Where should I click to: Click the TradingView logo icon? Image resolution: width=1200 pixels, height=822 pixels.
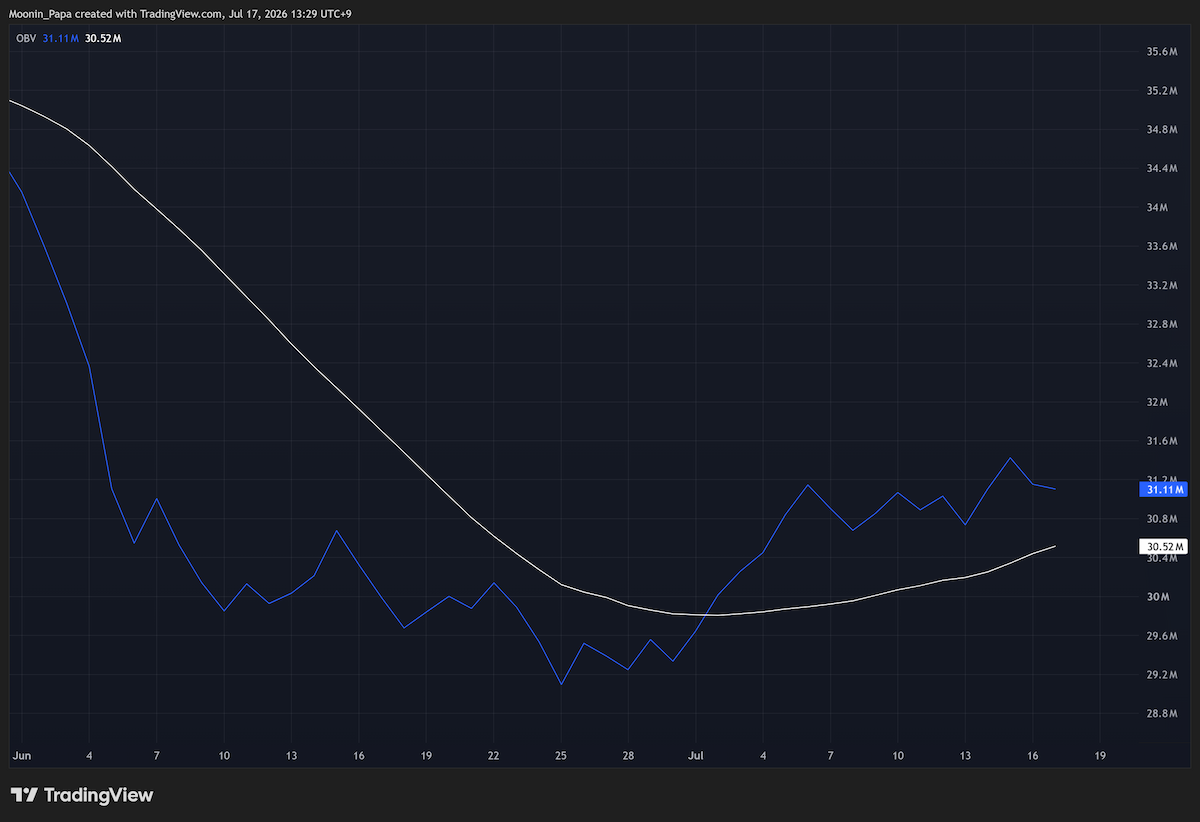(x=25, y=795)
